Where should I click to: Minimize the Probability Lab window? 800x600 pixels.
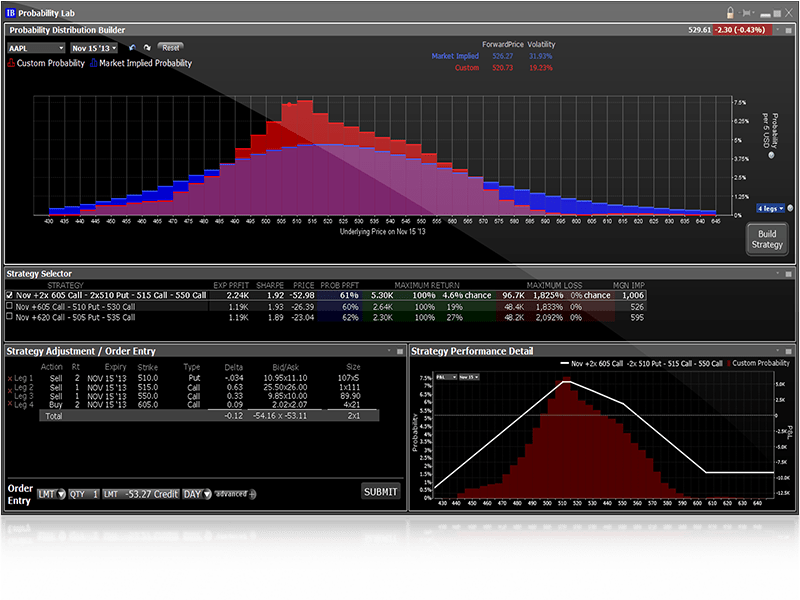tap(765, 15)
